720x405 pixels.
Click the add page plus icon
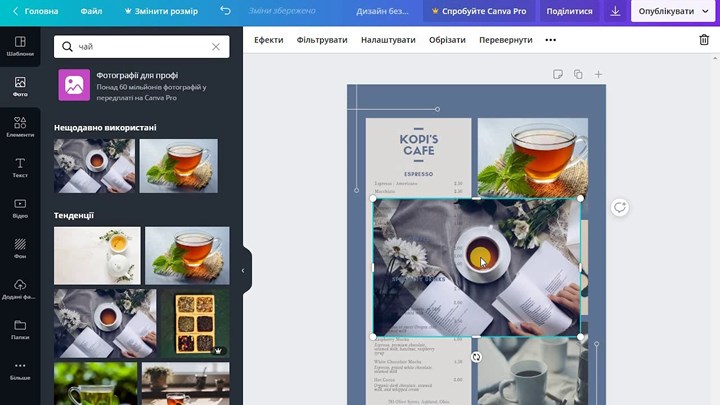click(598, 74)
